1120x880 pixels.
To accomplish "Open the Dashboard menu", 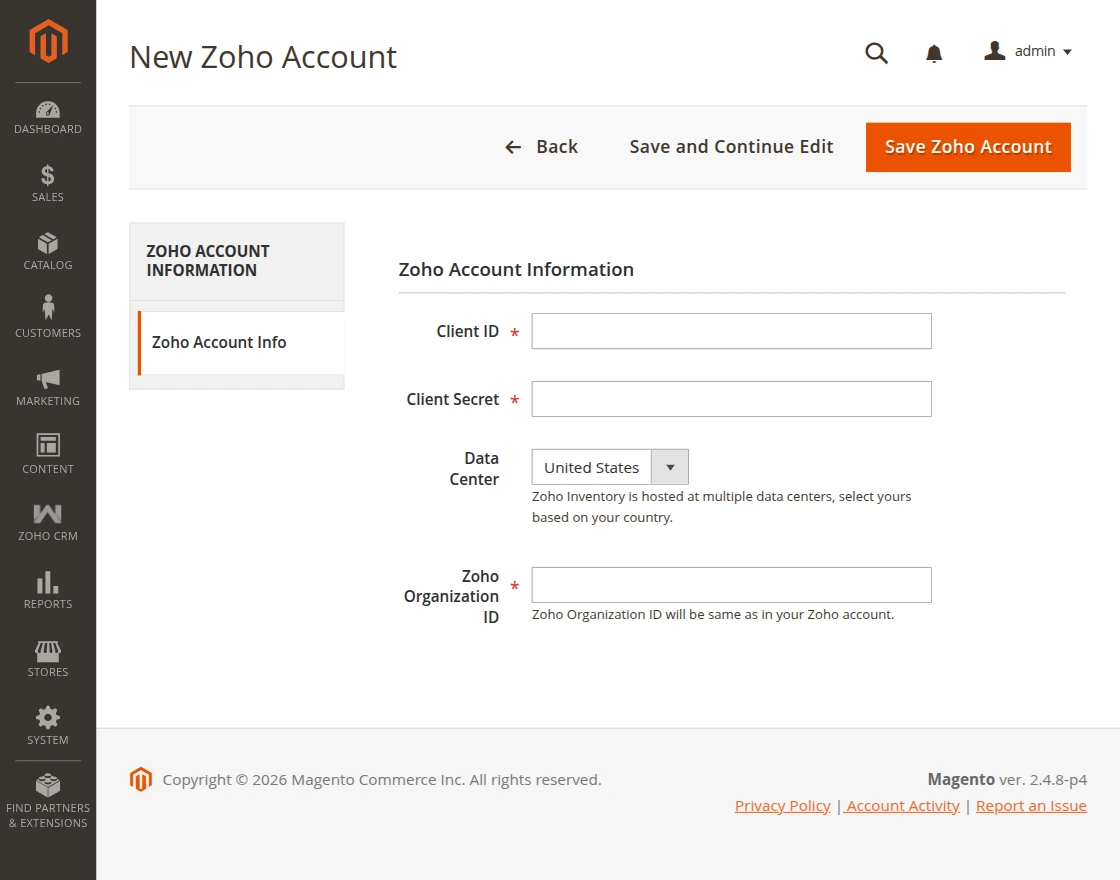I will [x=48, y=118].
